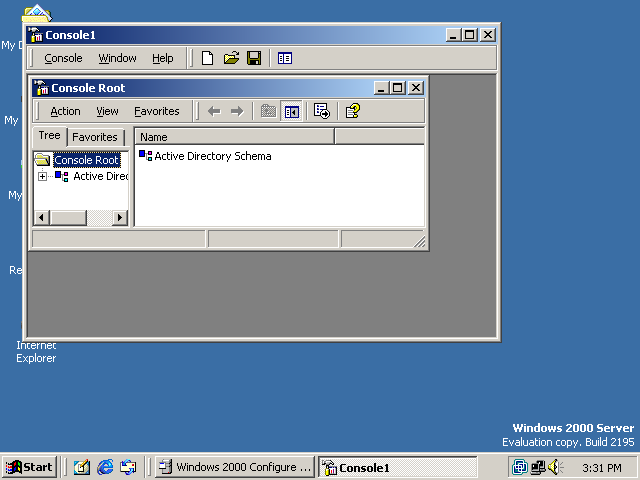The image size is (640, 480).
Task: Click Active Directory Schema icon in Name list
Action: tap(145, 156)
